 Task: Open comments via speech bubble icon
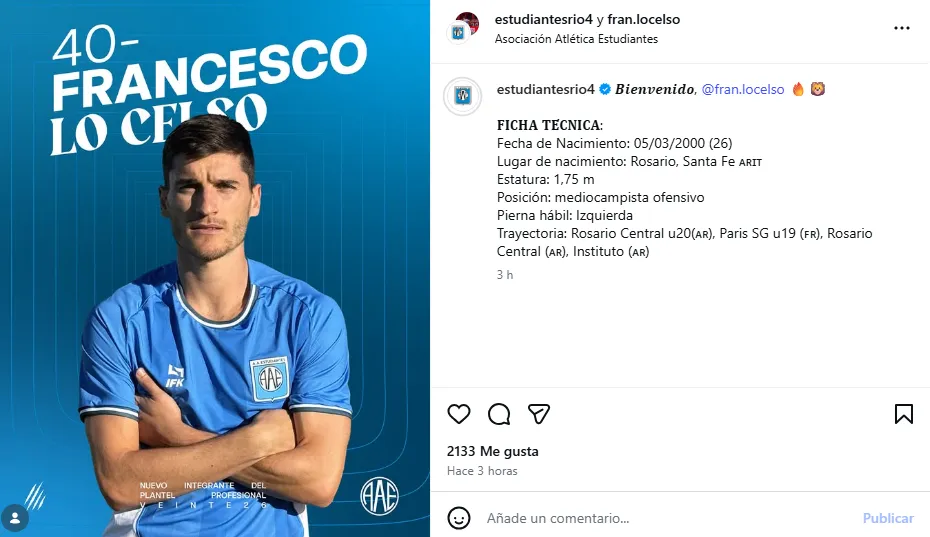(499, 414)
